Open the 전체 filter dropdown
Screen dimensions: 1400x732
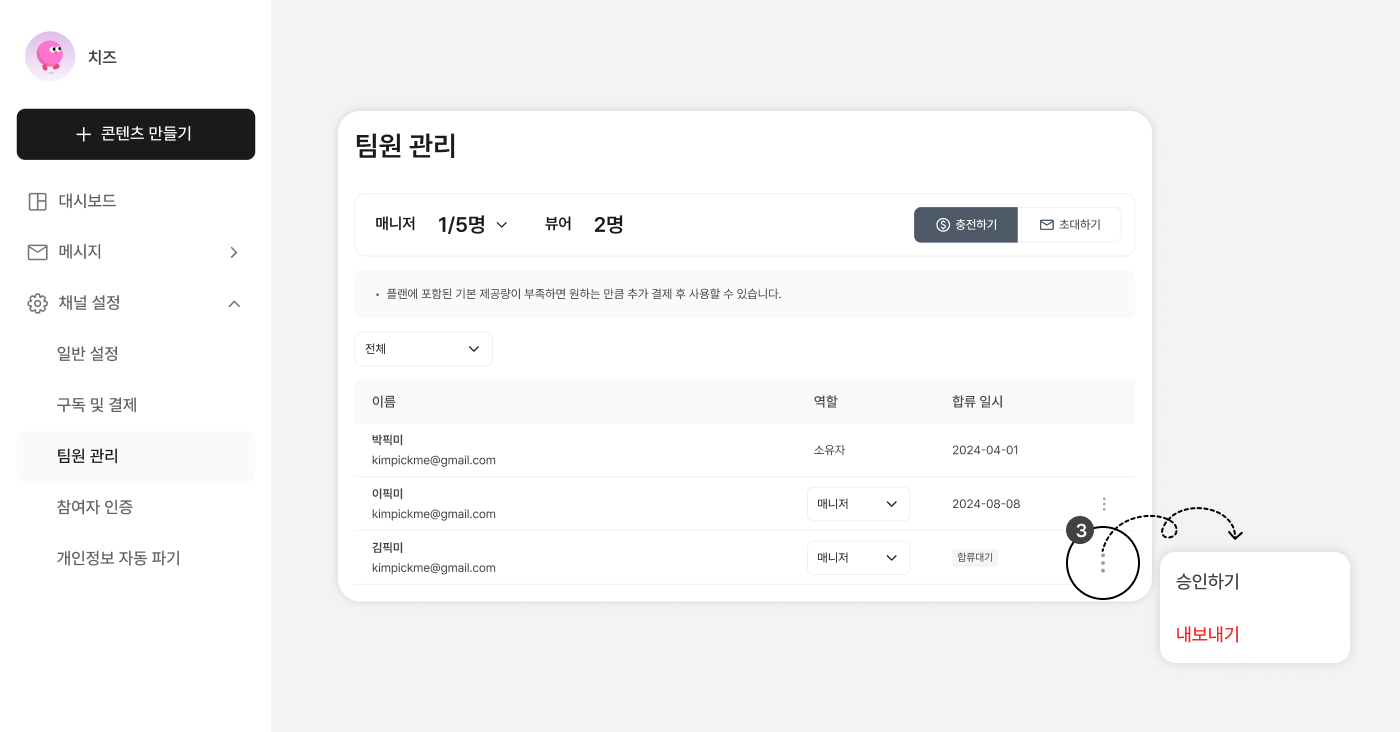coord(423,349)
